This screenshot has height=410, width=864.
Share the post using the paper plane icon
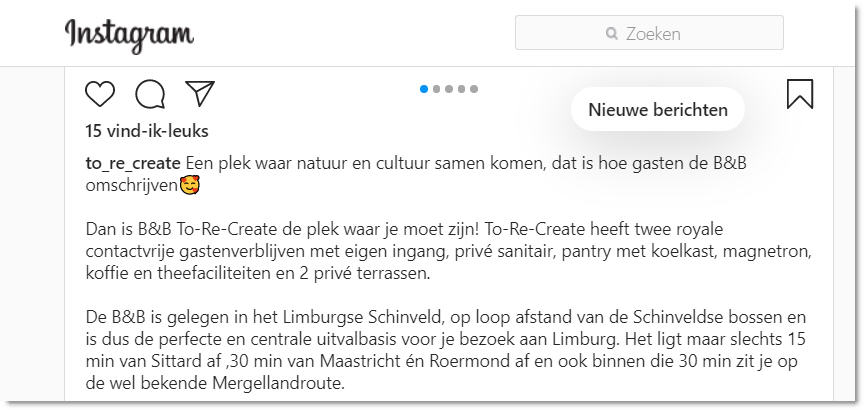(199, 94)
